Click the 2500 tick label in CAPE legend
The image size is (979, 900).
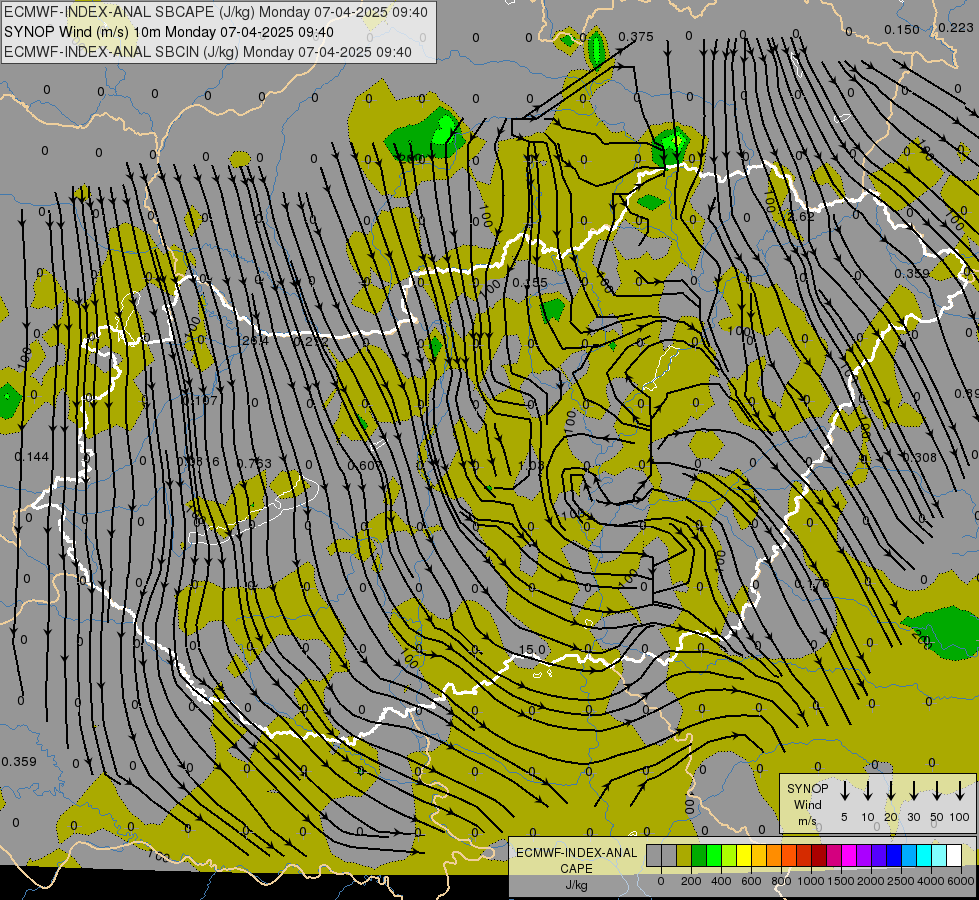point(901,881)
